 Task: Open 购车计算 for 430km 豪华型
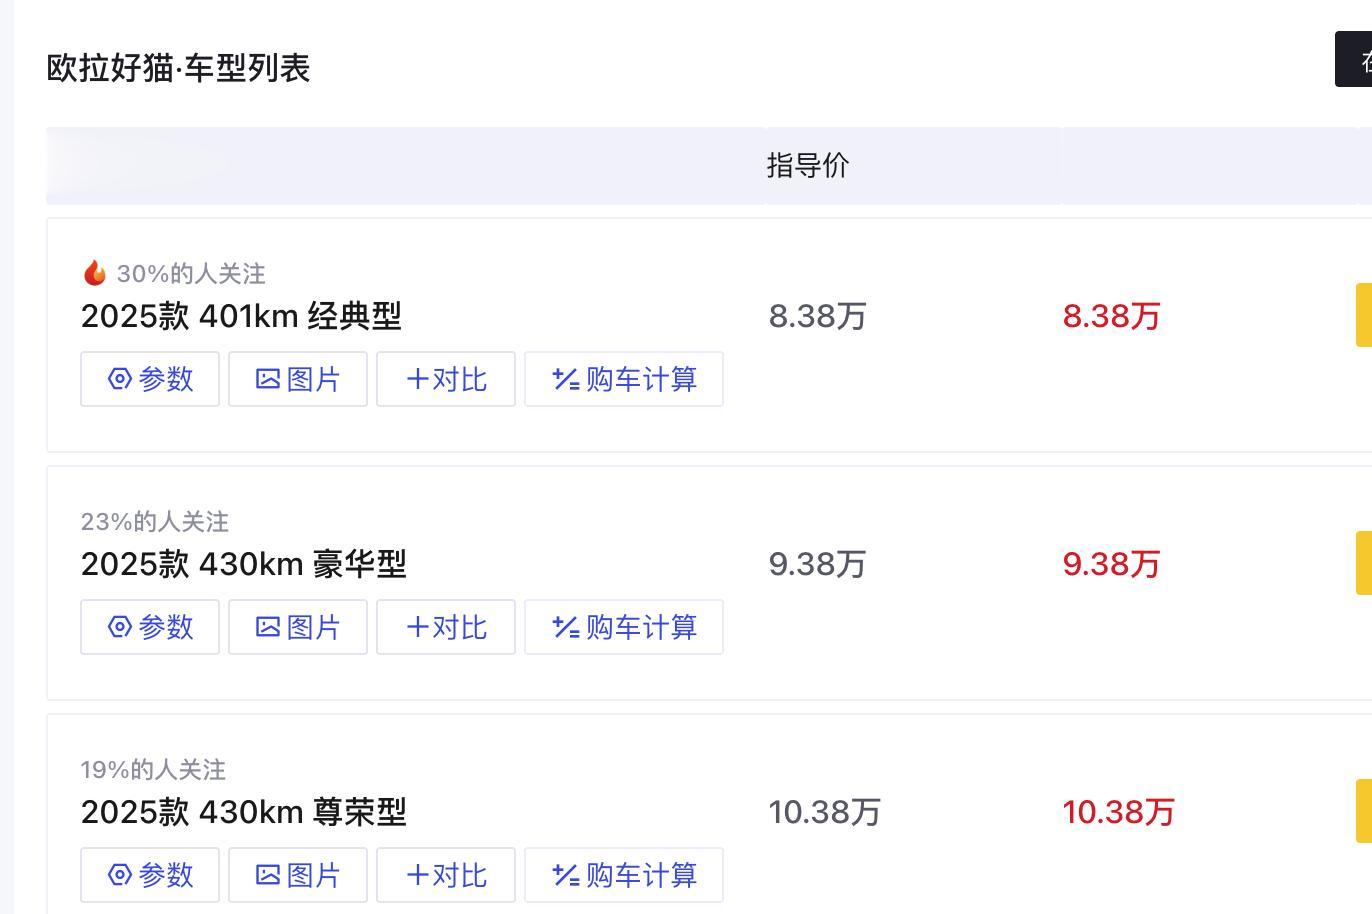[624, 627]
